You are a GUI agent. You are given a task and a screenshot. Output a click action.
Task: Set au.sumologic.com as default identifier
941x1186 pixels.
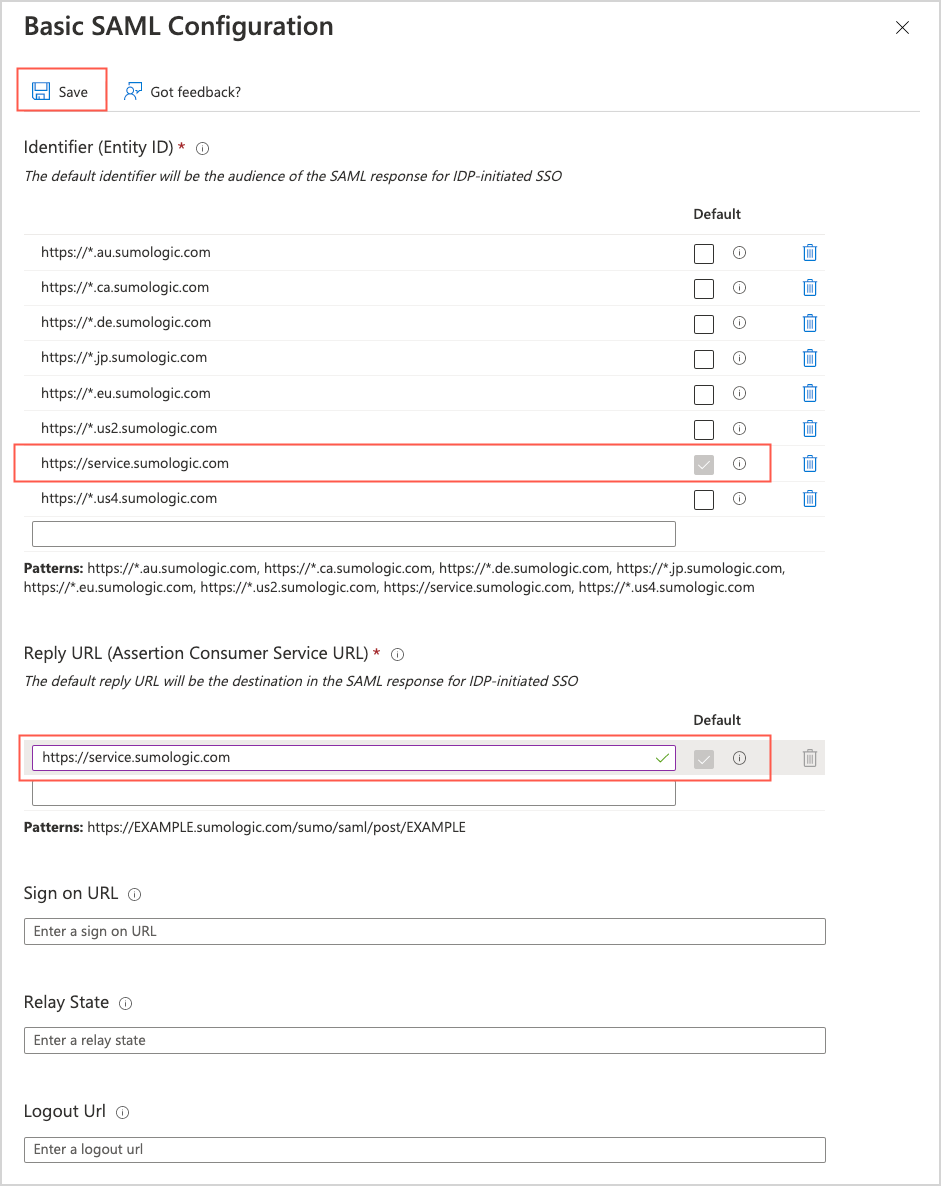pos(704,254)
